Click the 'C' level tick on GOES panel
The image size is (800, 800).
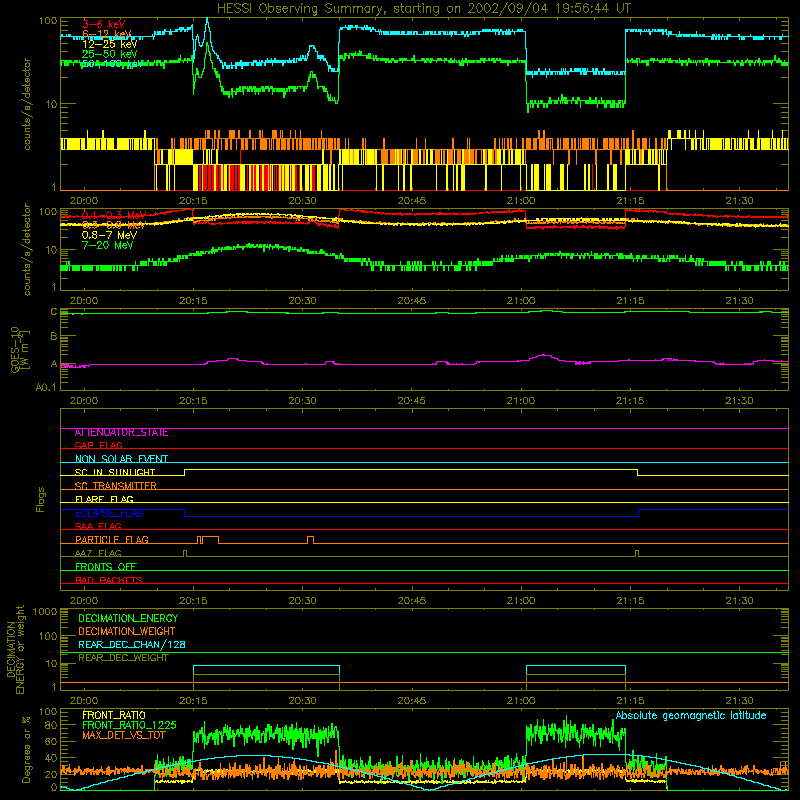[54, 312]
